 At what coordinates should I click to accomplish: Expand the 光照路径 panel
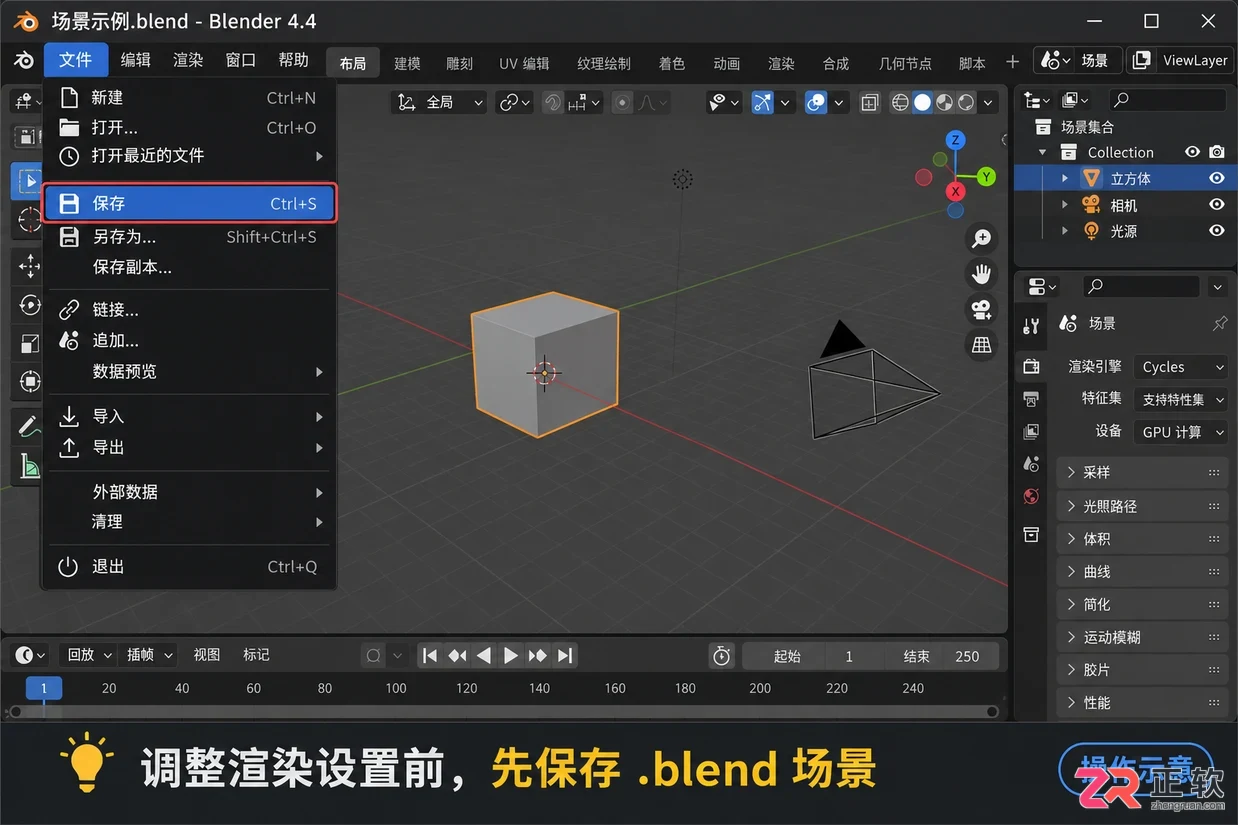(1142, 506)
